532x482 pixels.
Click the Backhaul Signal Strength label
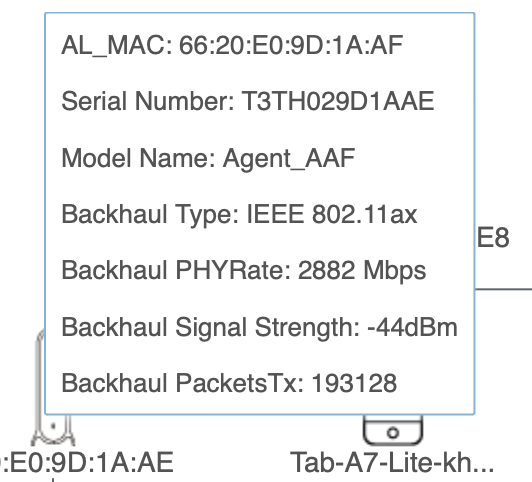coord(210,328)
